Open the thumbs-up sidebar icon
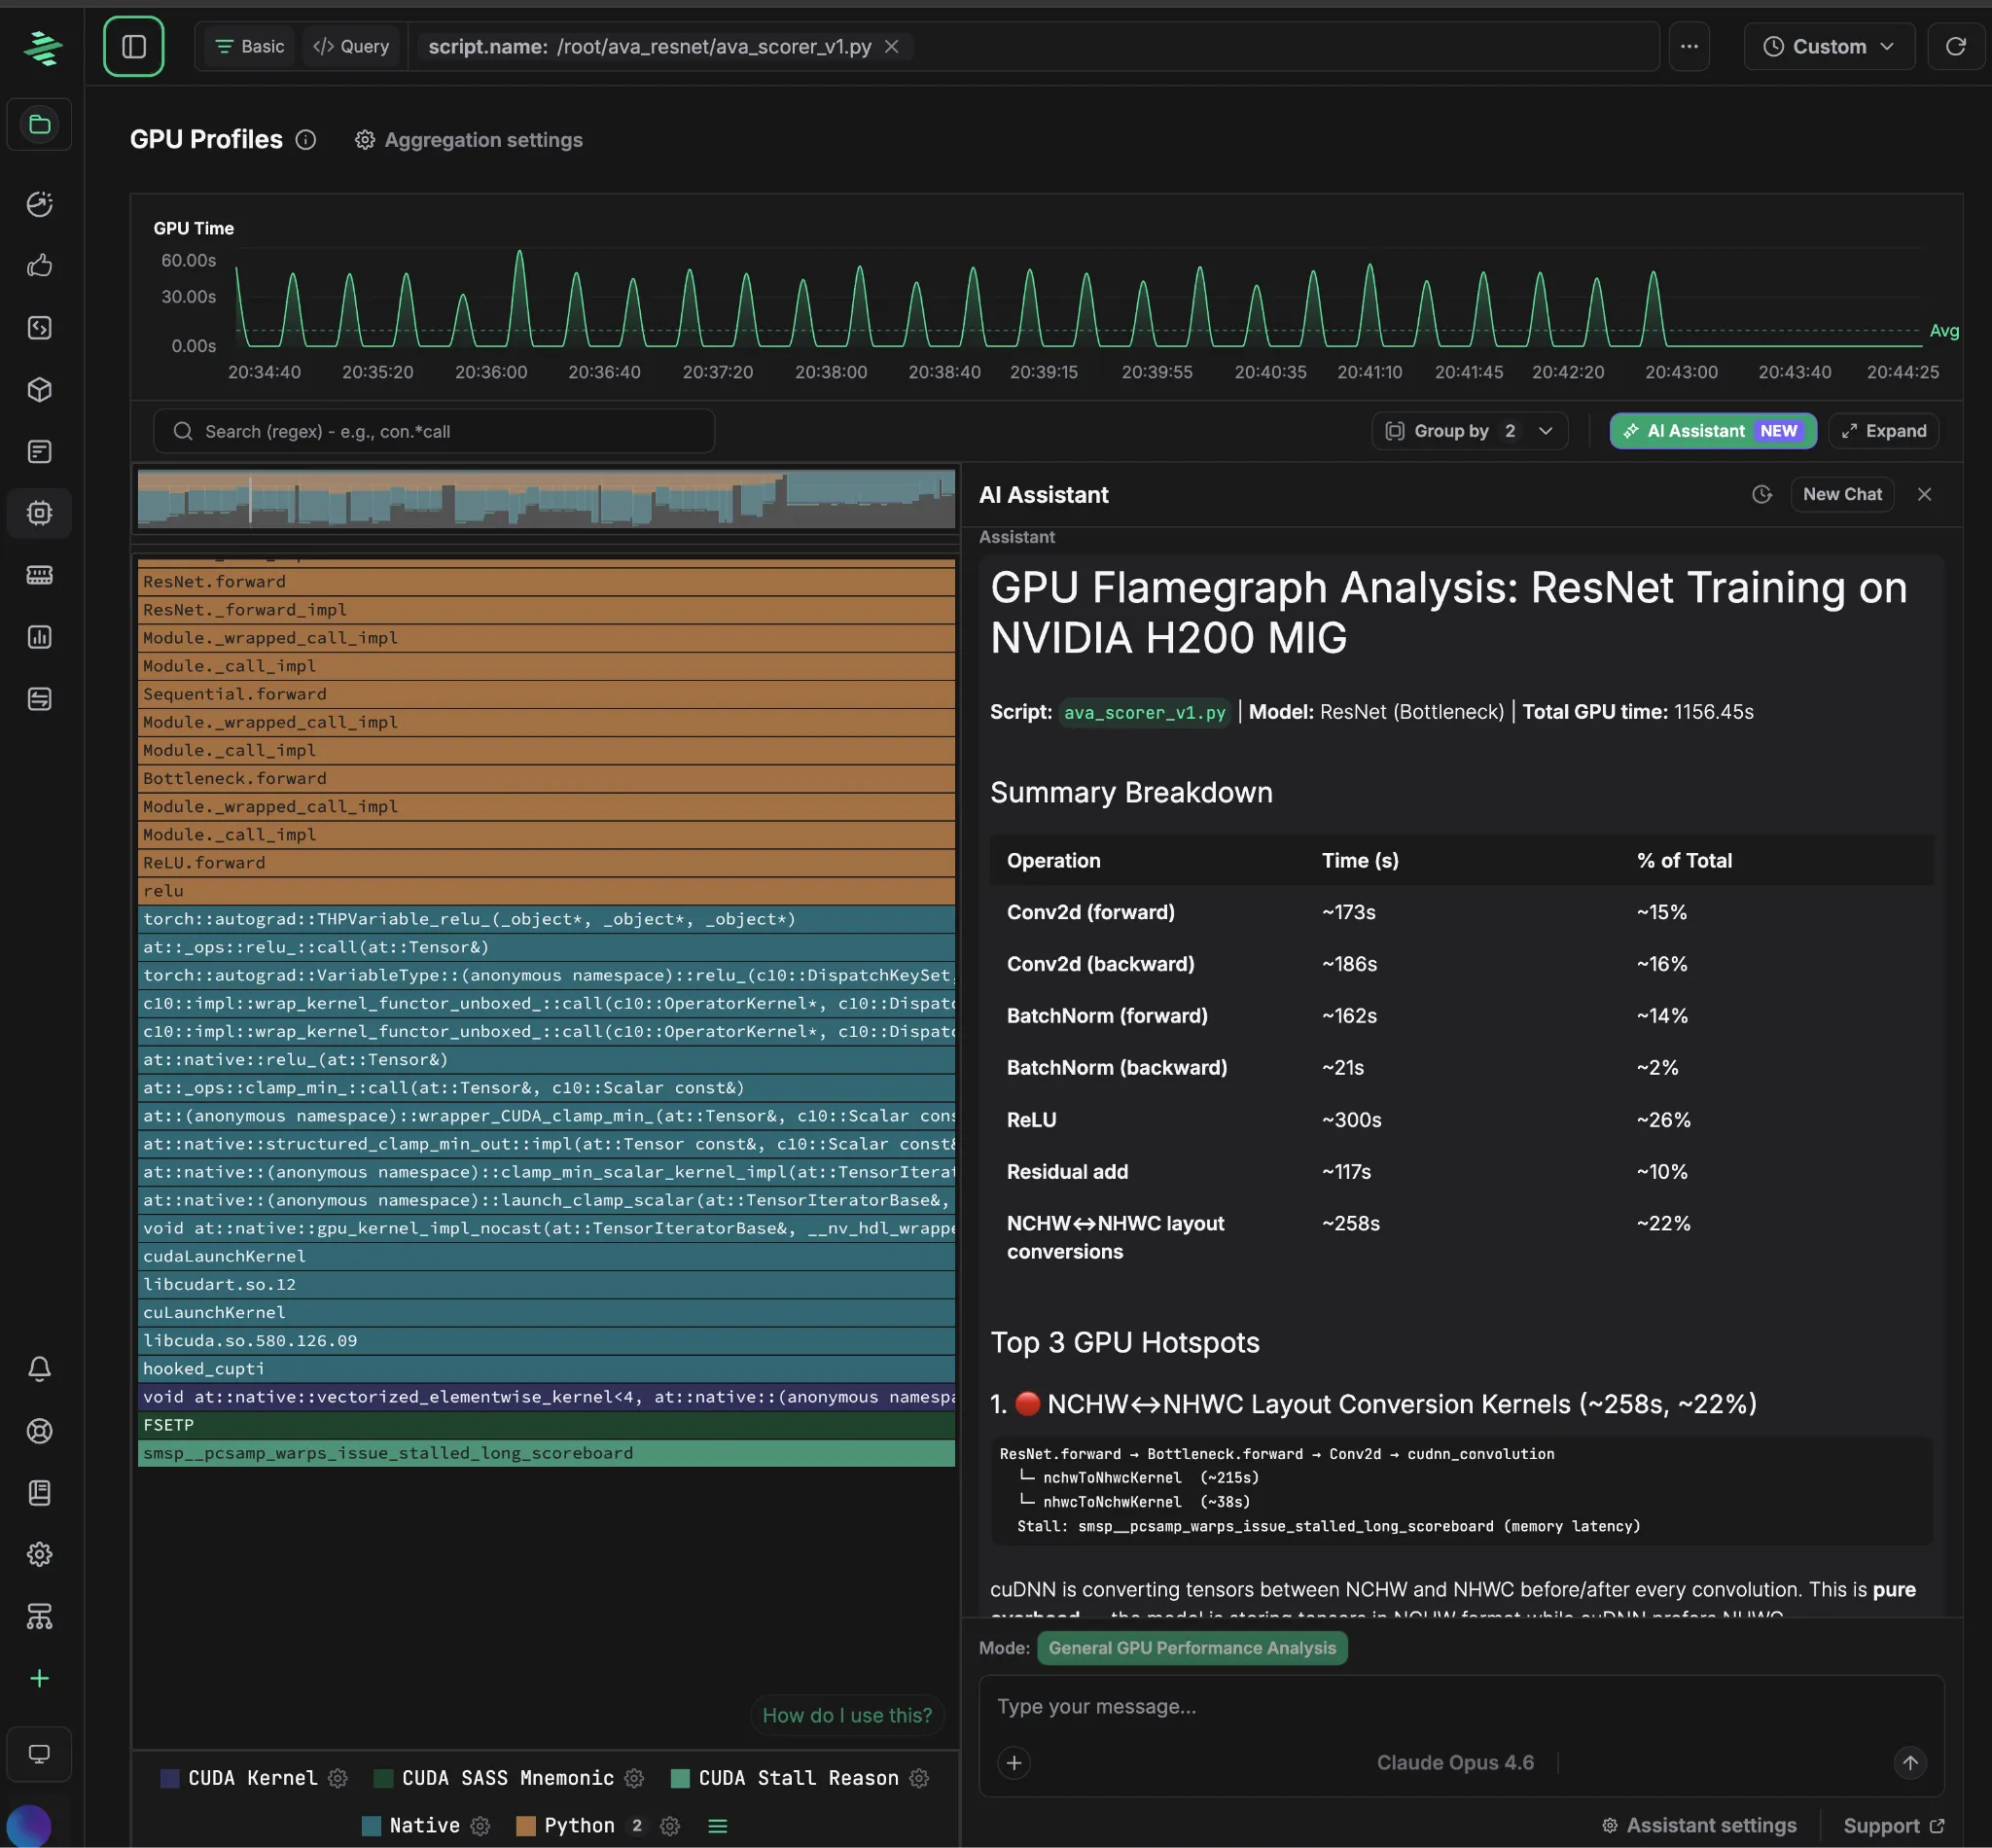Viewport: 1992px width, 1848px height. (x=40, y=266)
